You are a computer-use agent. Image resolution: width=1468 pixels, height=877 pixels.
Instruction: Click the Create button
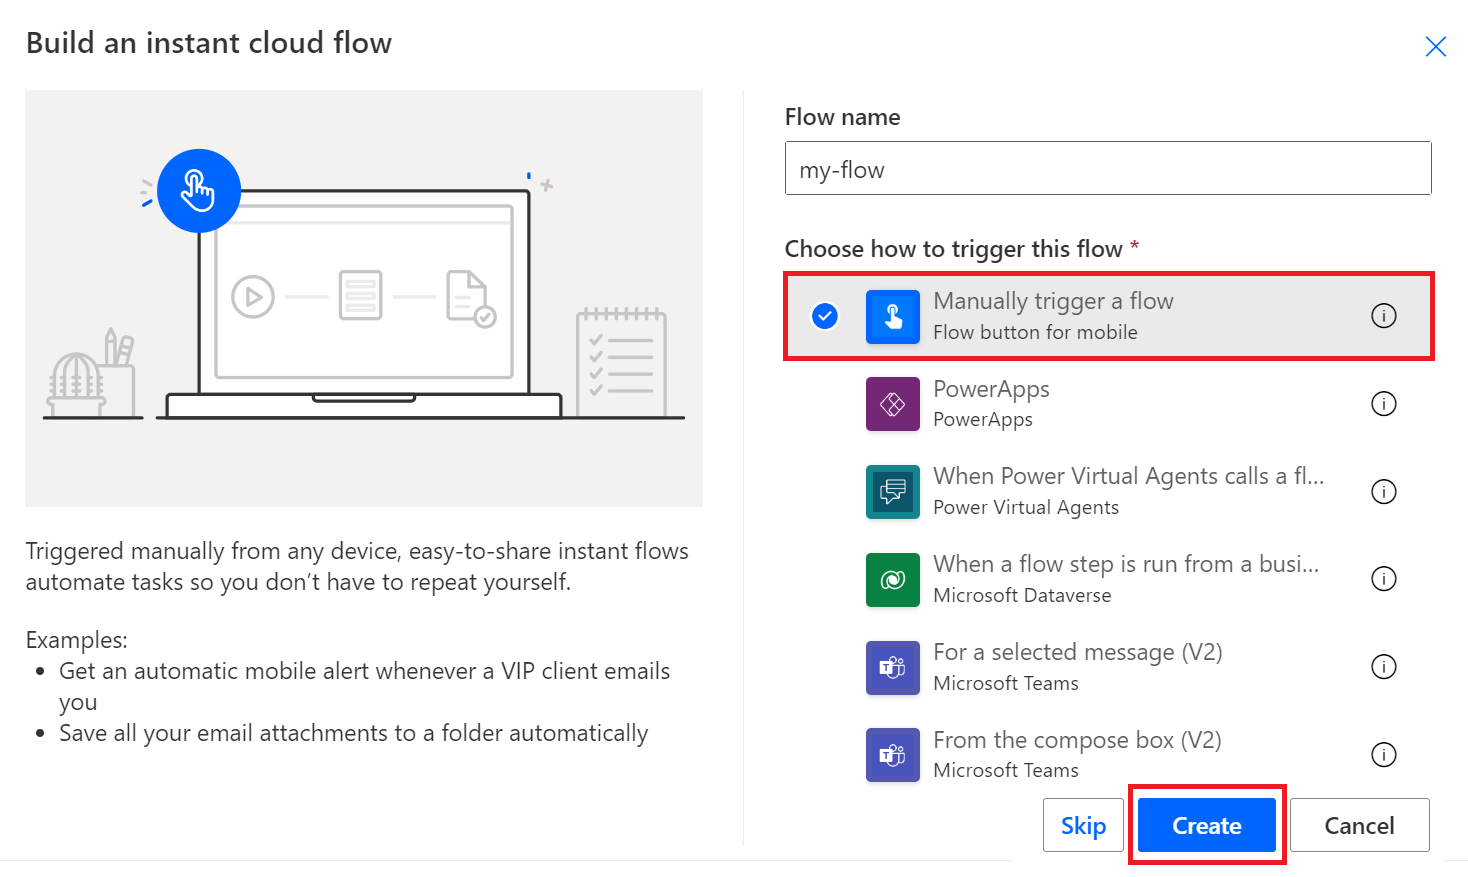pyautogui.click(x=1206, y=824)
